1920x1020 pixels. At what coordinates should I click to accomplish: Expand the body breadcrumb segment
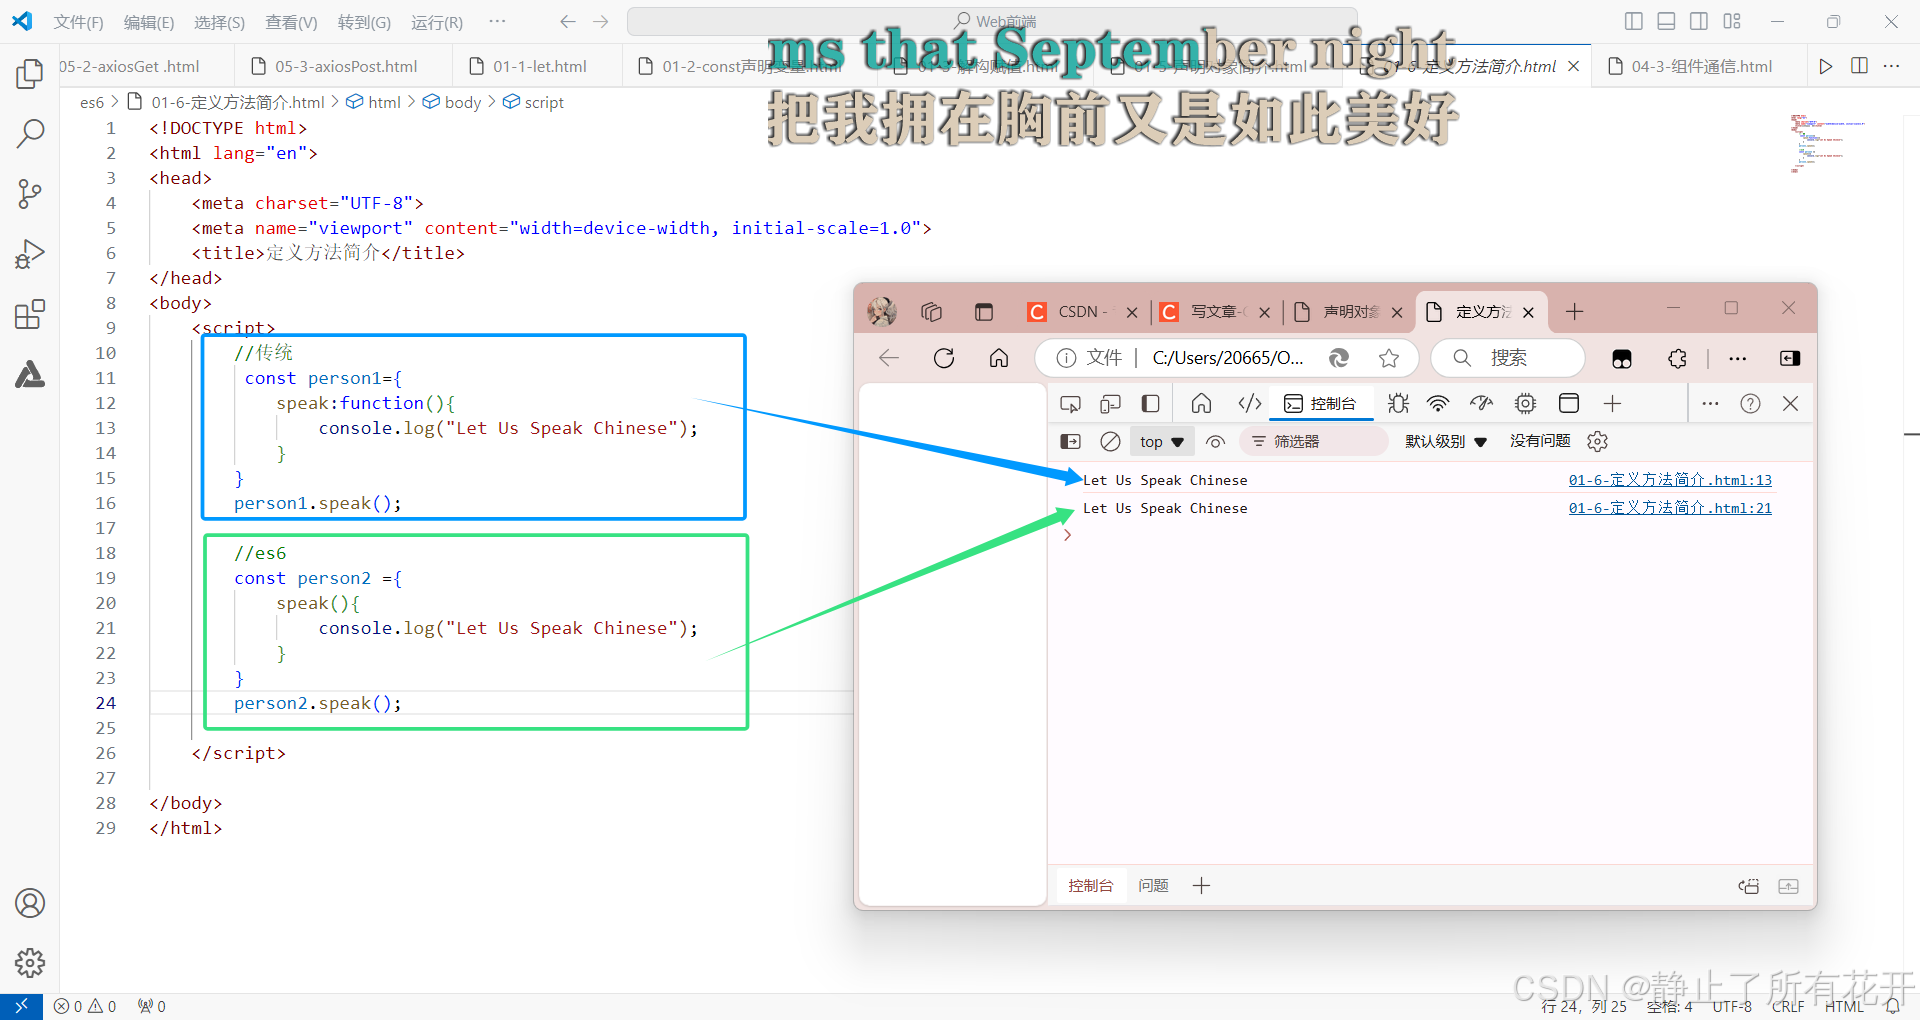452,102
